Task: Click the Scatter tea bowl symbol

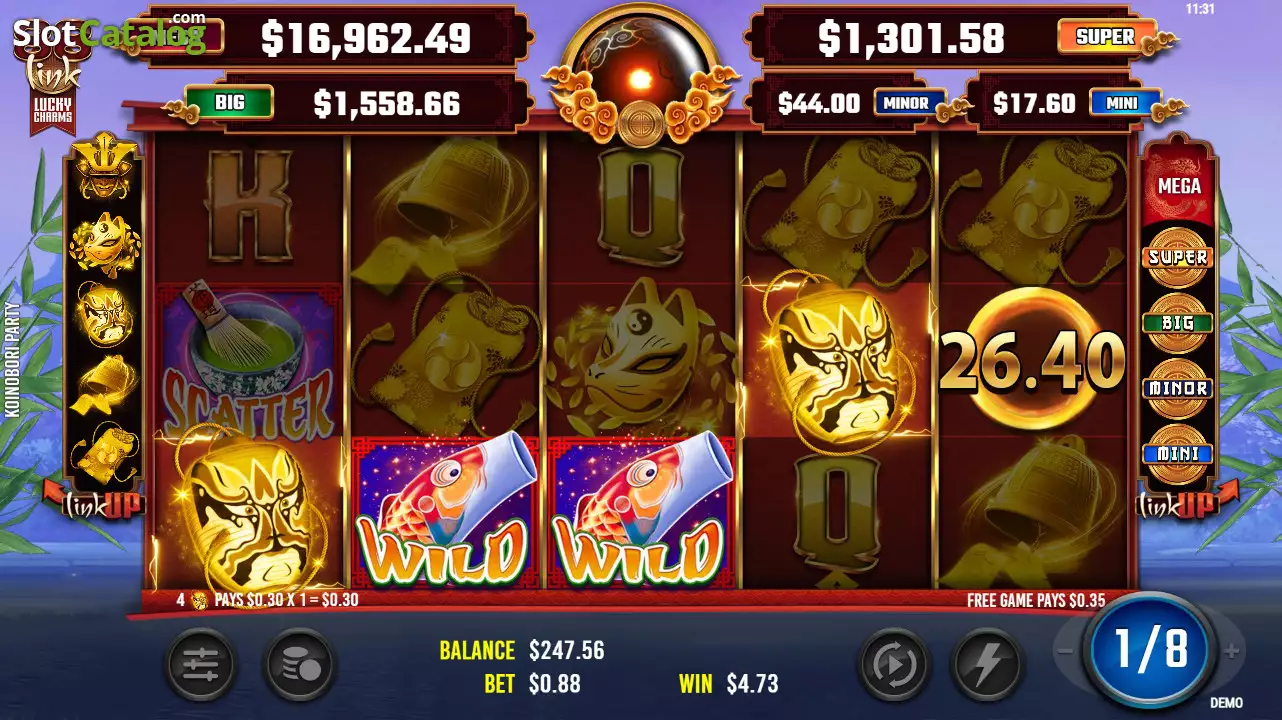Action: pos(248,361)
